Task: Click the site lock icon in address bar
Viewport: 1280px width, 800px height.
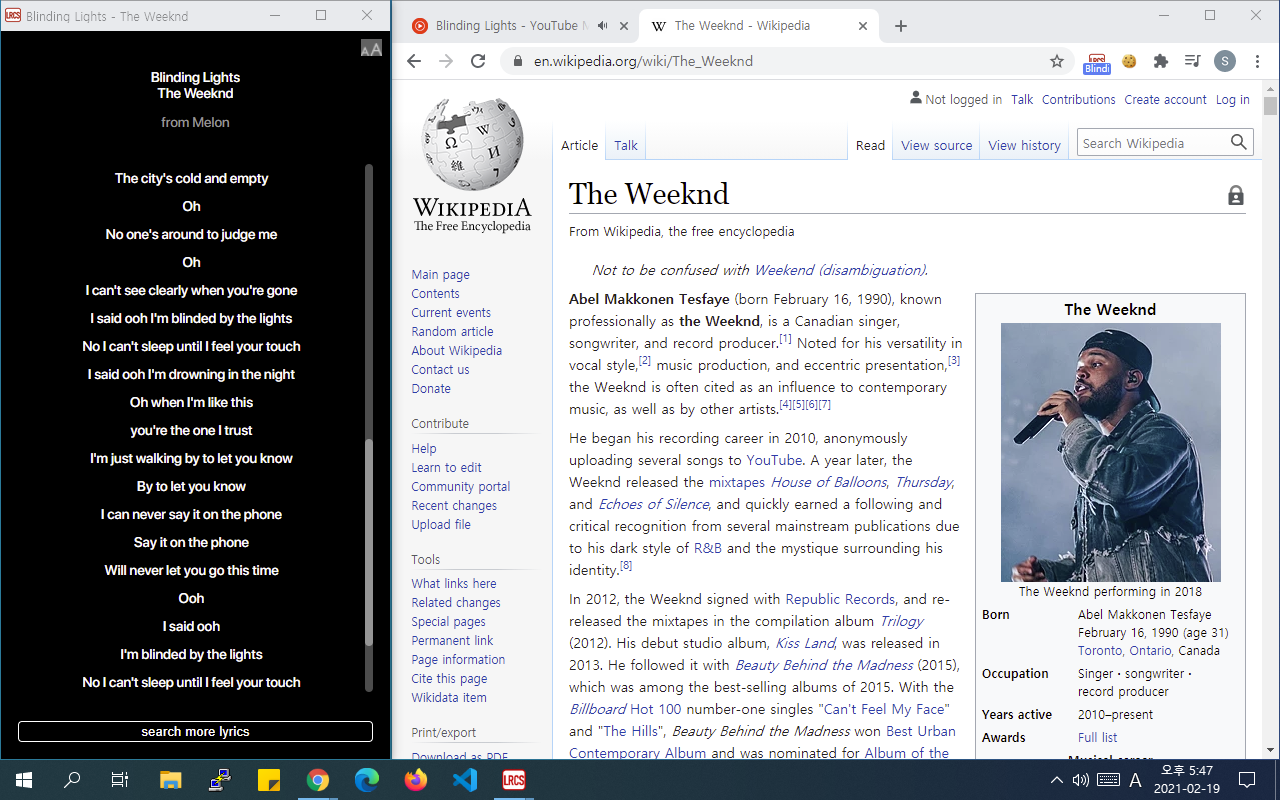Action: click(517, 61)
